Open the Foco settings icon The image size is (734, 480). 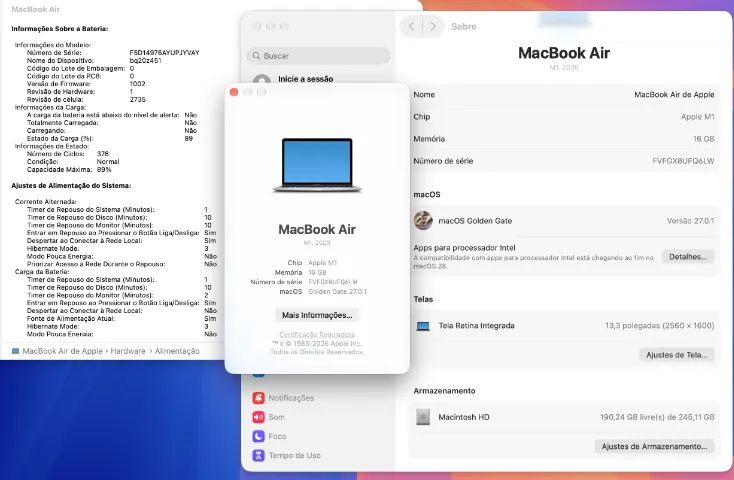tap(258, 436)
